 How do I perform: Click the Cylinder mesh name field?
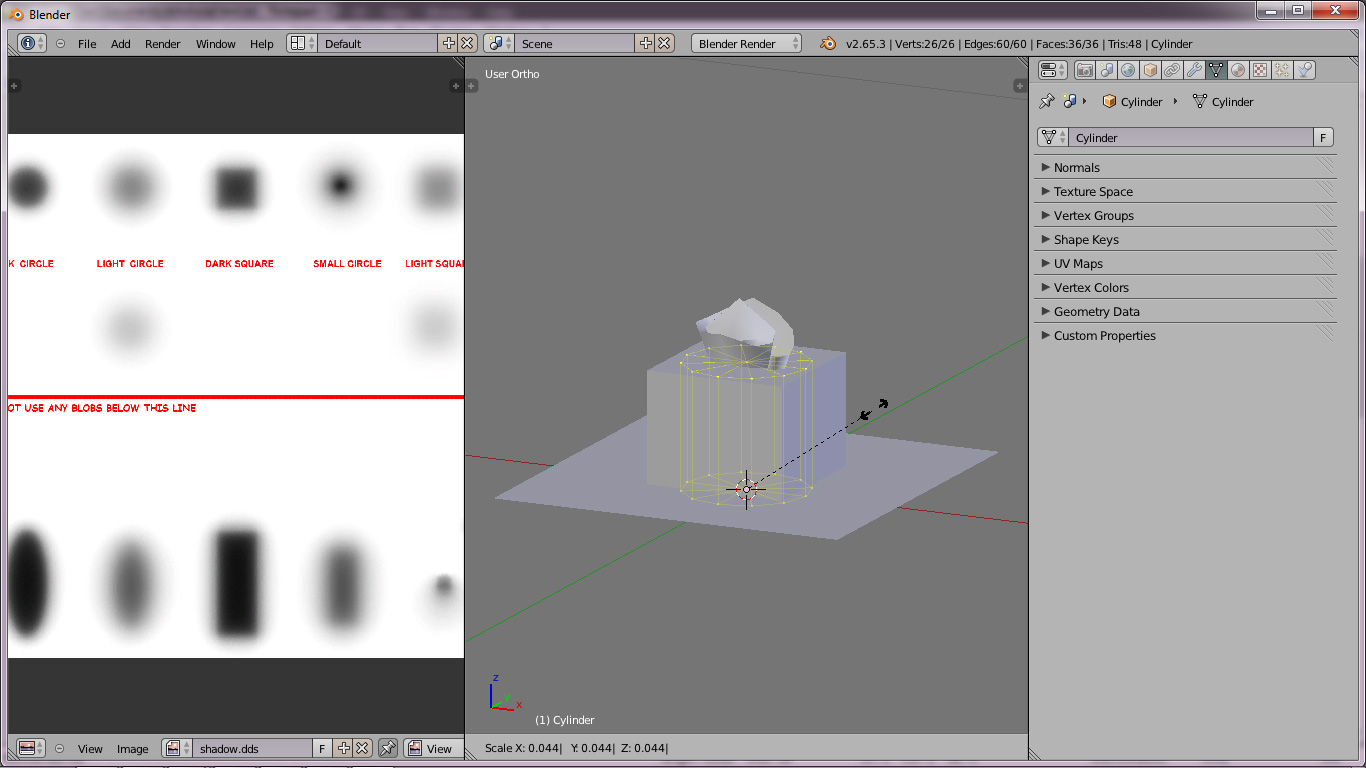[1190, 138]
